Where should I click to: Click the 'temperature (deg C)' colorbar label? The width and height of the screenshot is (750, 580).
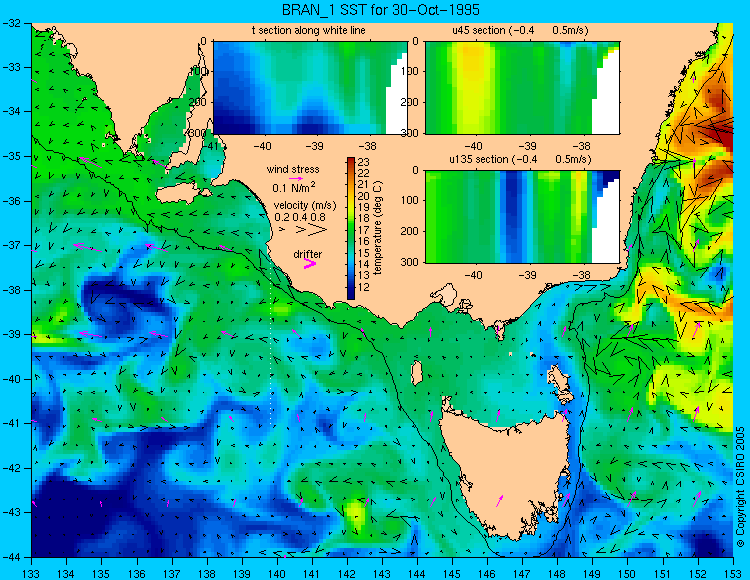pyautogui.click(x=377, y=228)
